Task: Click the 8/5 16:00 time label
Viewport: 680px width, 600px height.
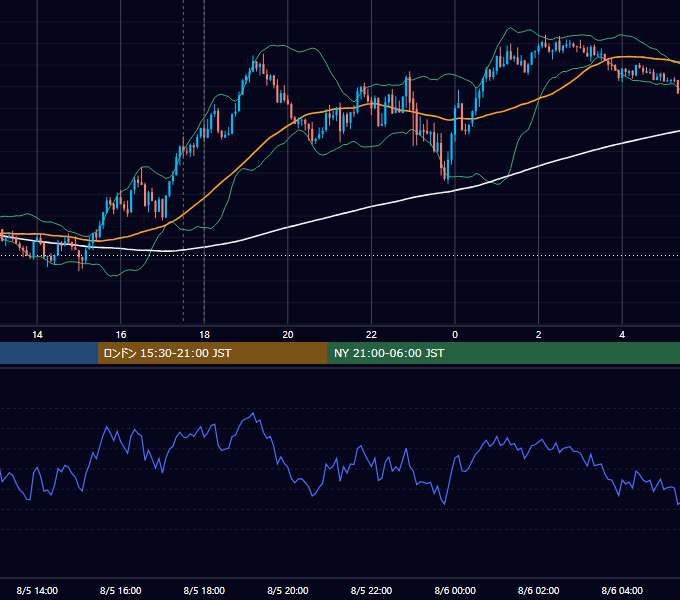Action: point(121,590)
